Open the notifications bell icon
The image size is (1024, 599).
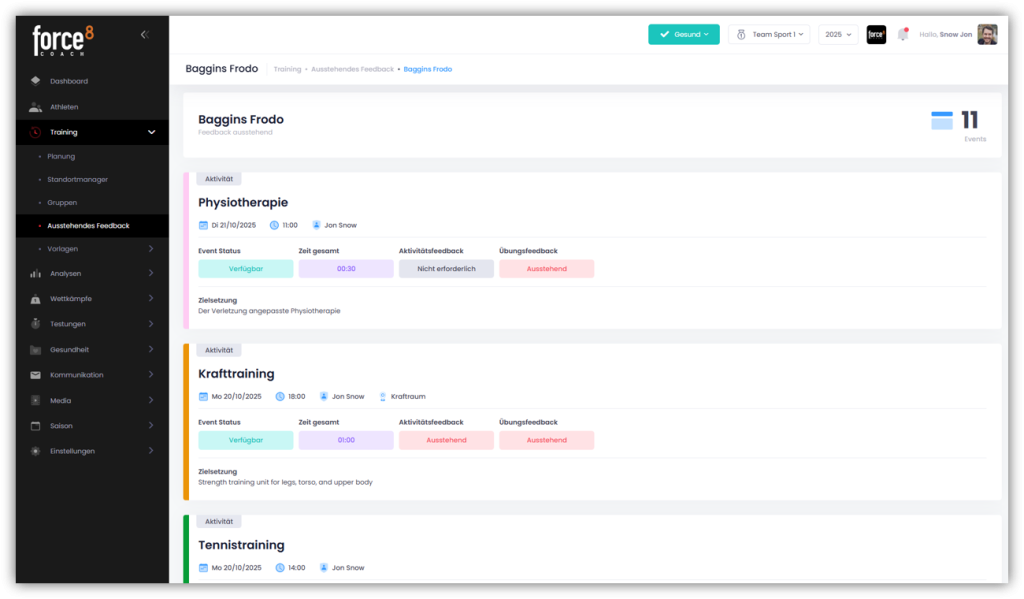tap(903, 35)
